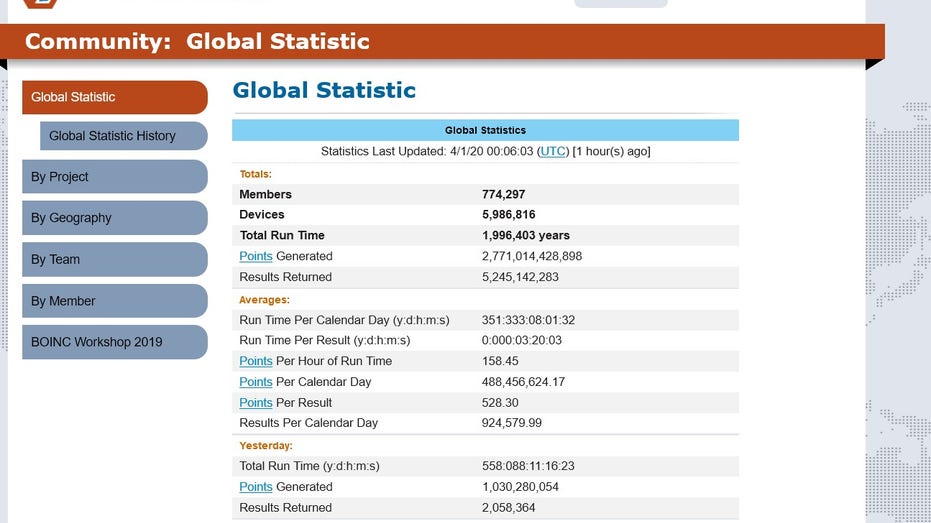
Task: Click the Global Statistic page heading
Action: (324, 90)
